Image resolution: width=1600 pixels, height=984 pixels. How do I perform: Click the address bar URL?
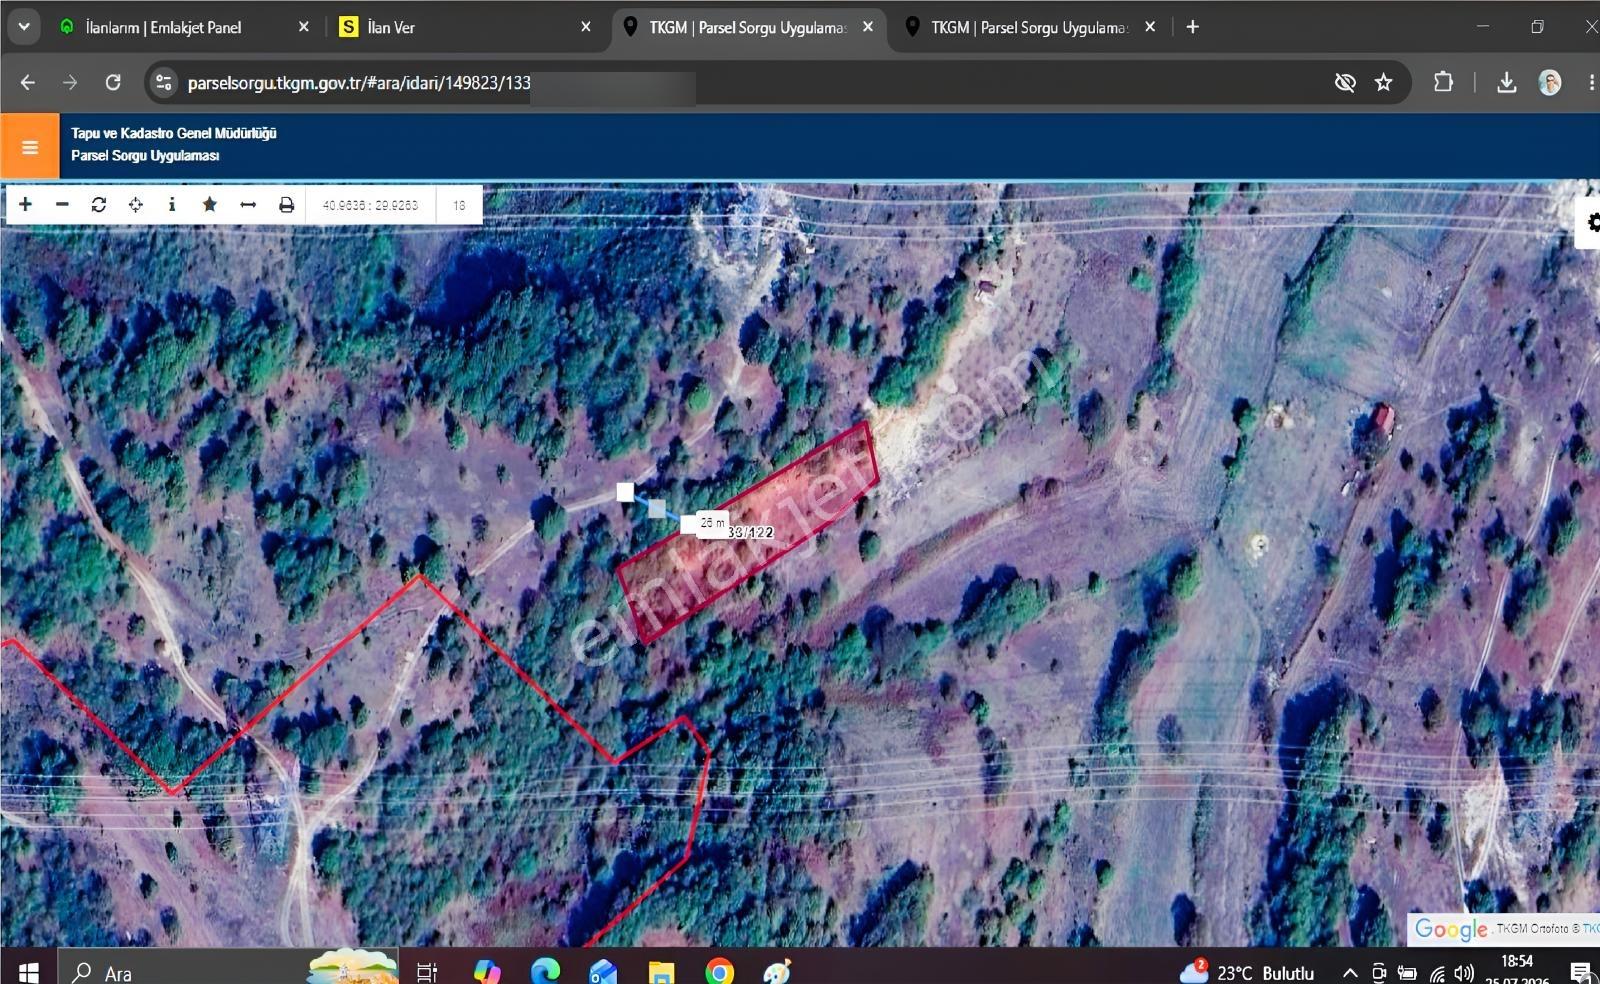pyautogui.click(x=359, y=83)
